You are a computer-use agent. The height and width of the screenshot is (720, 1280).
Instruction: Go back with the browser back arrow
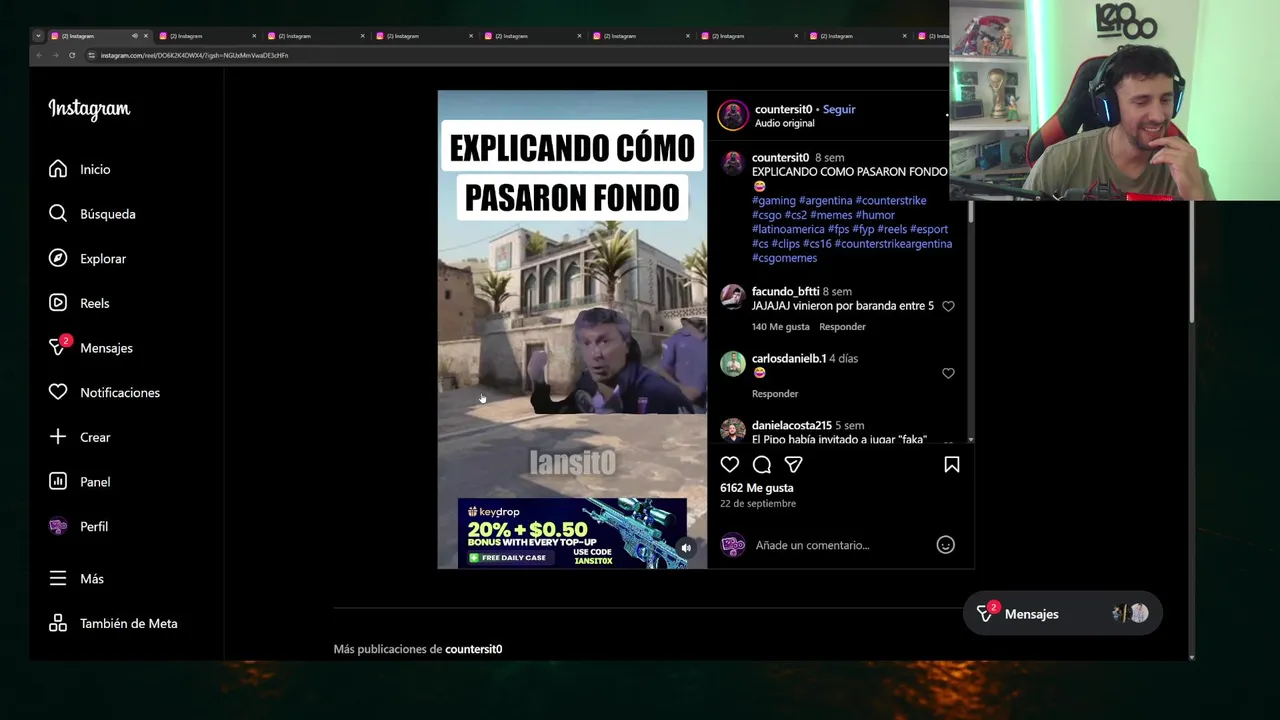click(x=39, y=55)
